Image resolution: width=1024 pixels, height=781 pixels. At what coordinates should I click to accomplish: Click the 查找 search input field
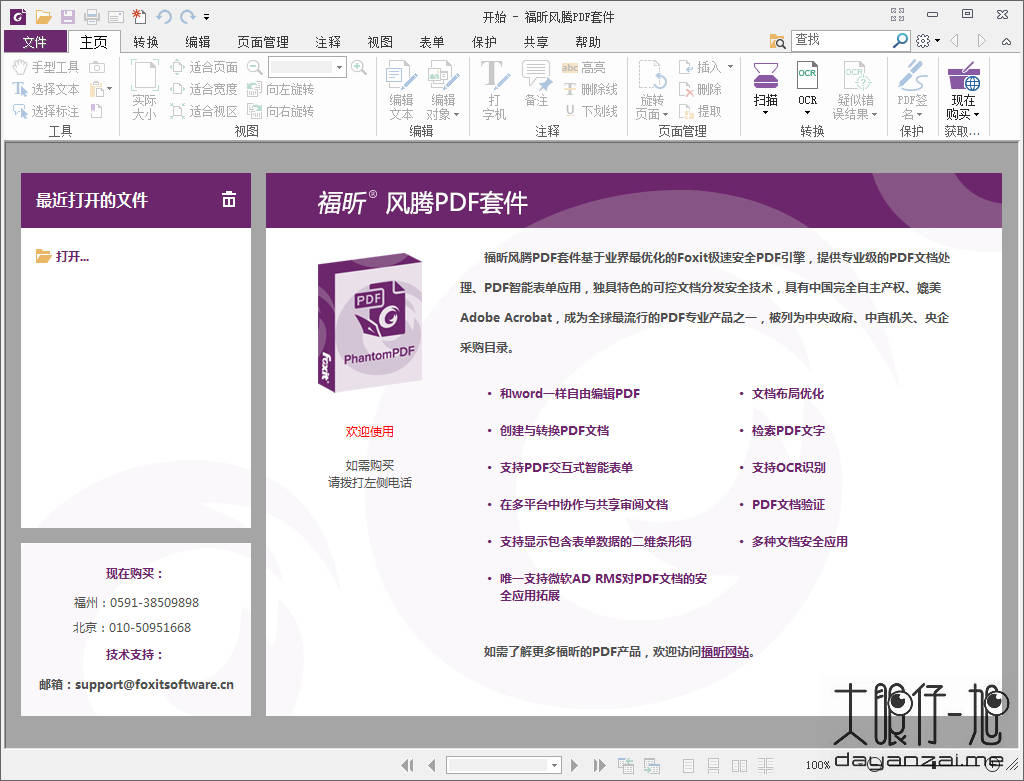841,40
